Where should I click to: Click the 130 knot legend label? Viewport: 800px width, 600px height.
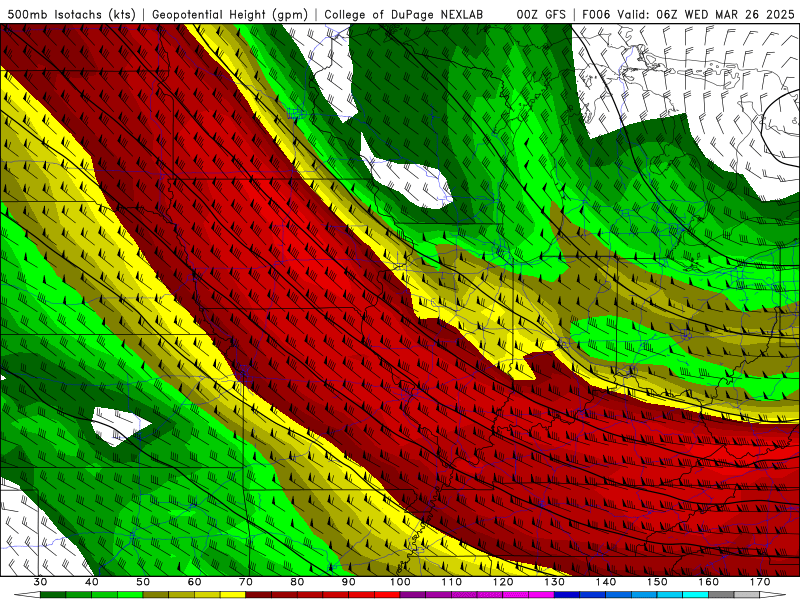pyautogui.click(x=554, y=582)
